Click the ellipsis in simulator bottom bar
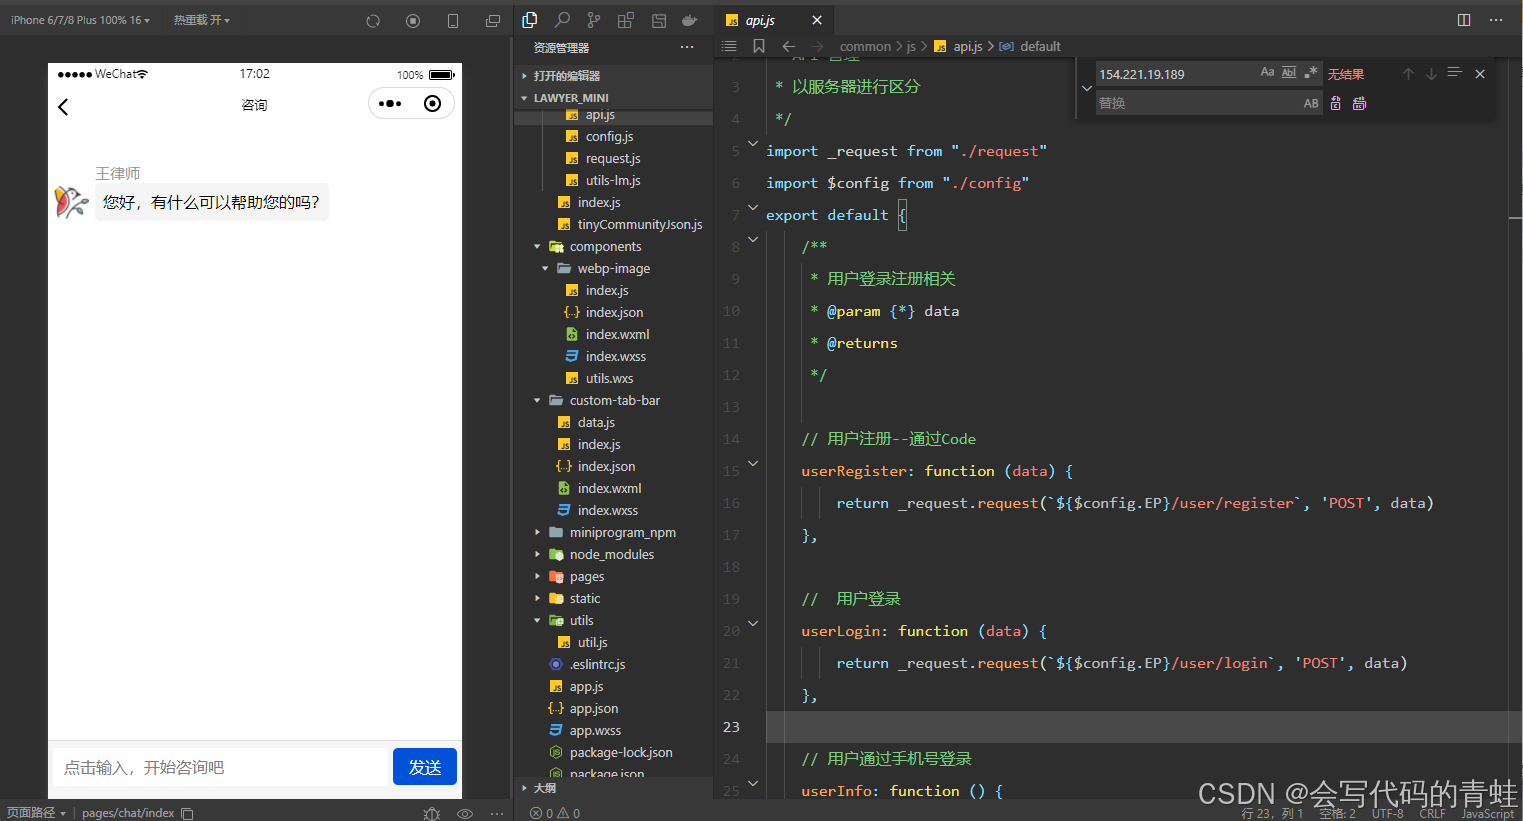Image resolution: width=1523 pixels, height=821 pixels. point(497,813)
